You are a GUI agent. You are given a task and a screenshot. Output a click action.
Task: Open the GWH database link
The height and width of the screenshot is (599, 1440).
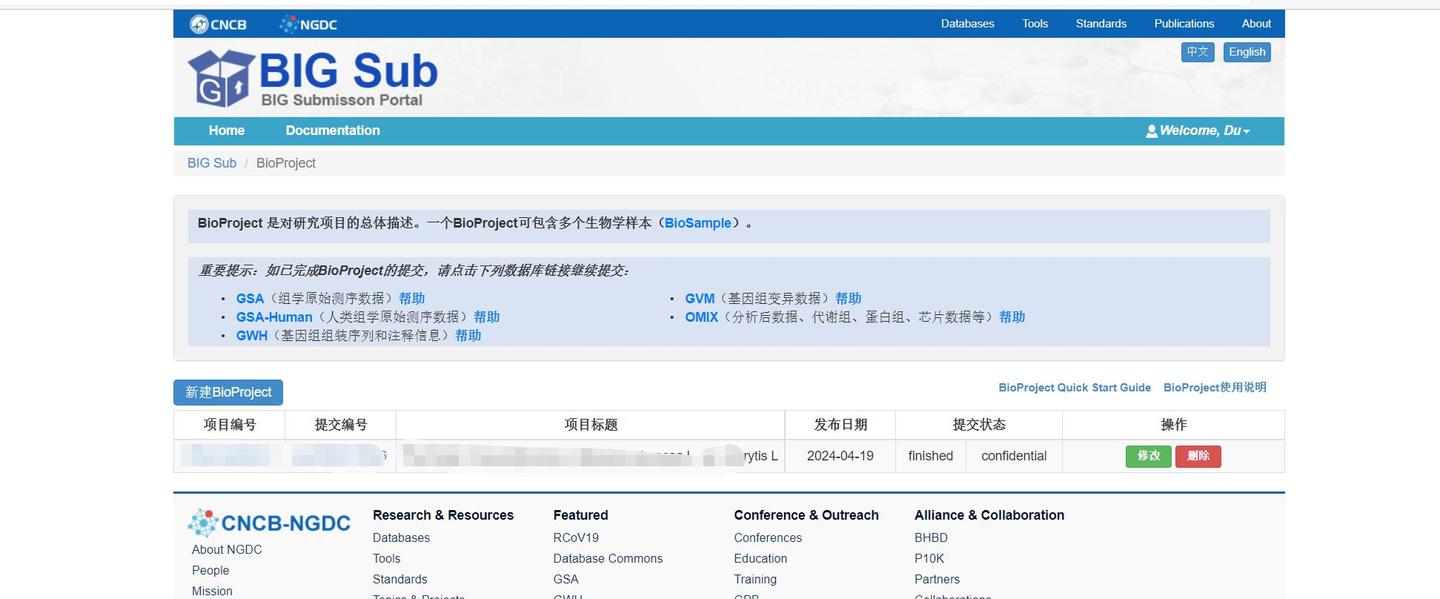tap(252, 336)
